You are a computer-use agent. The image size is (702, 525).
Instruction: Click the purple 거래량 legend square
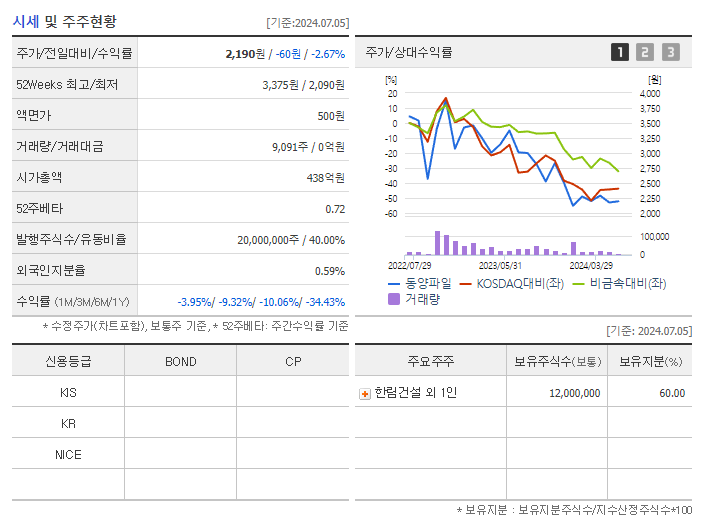394,299
